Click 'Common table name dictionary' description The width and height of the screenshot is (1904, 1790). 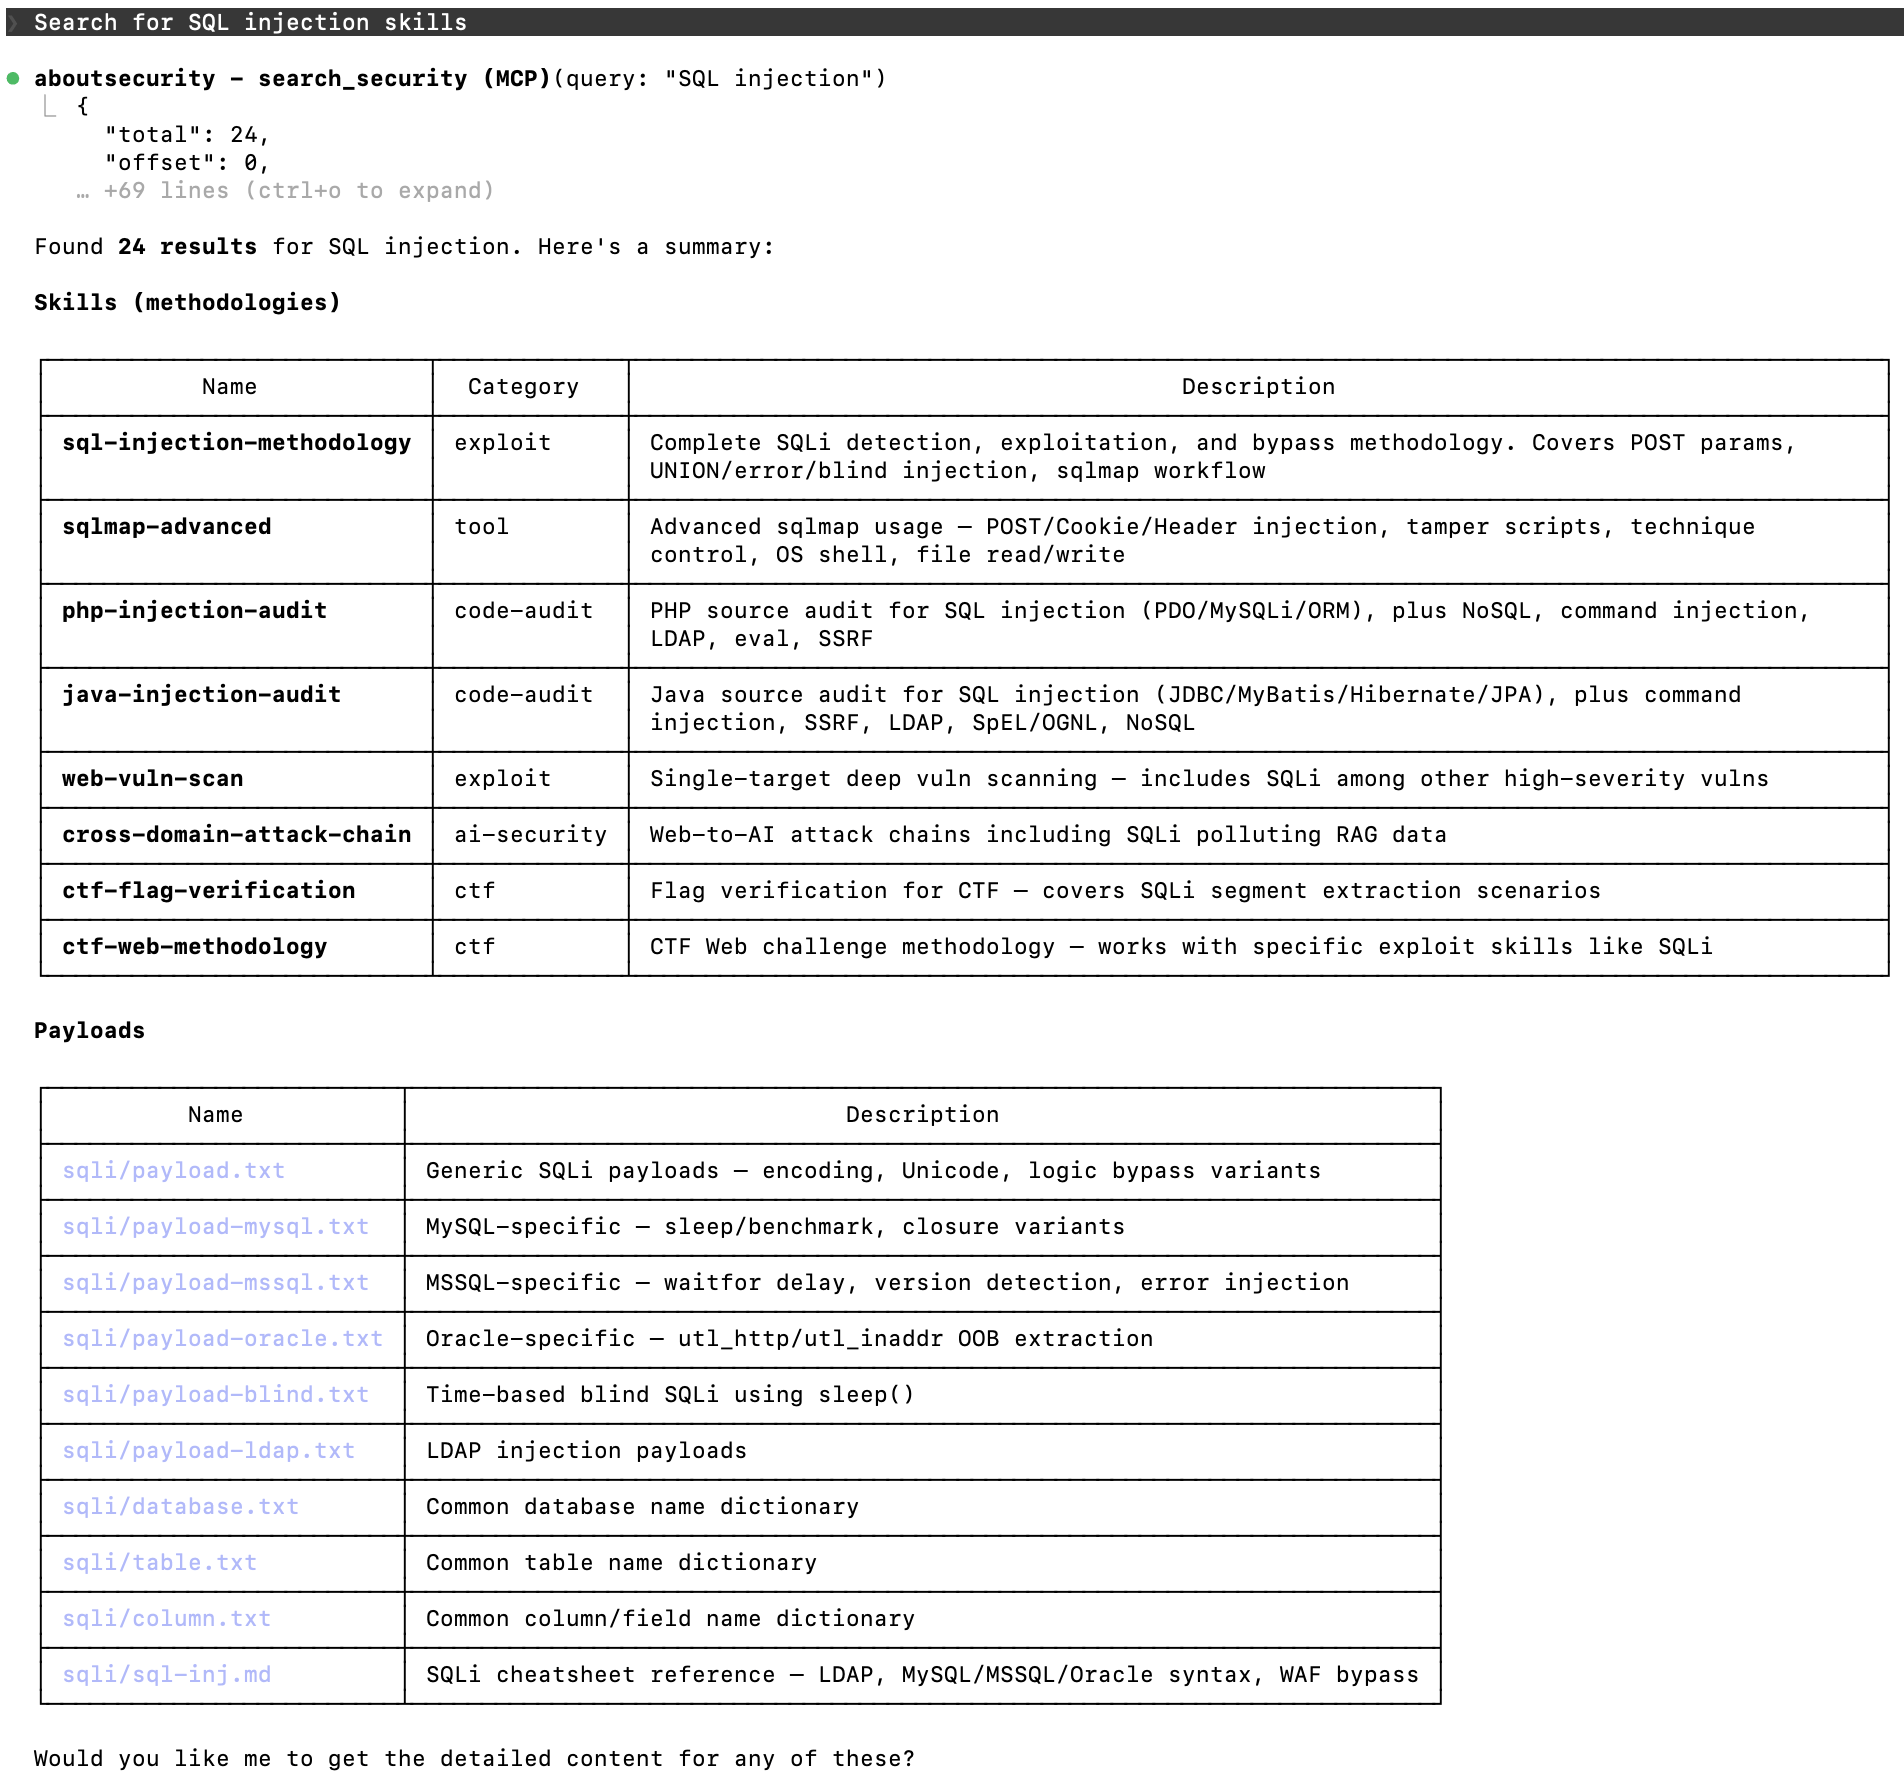coord(621,1562)
